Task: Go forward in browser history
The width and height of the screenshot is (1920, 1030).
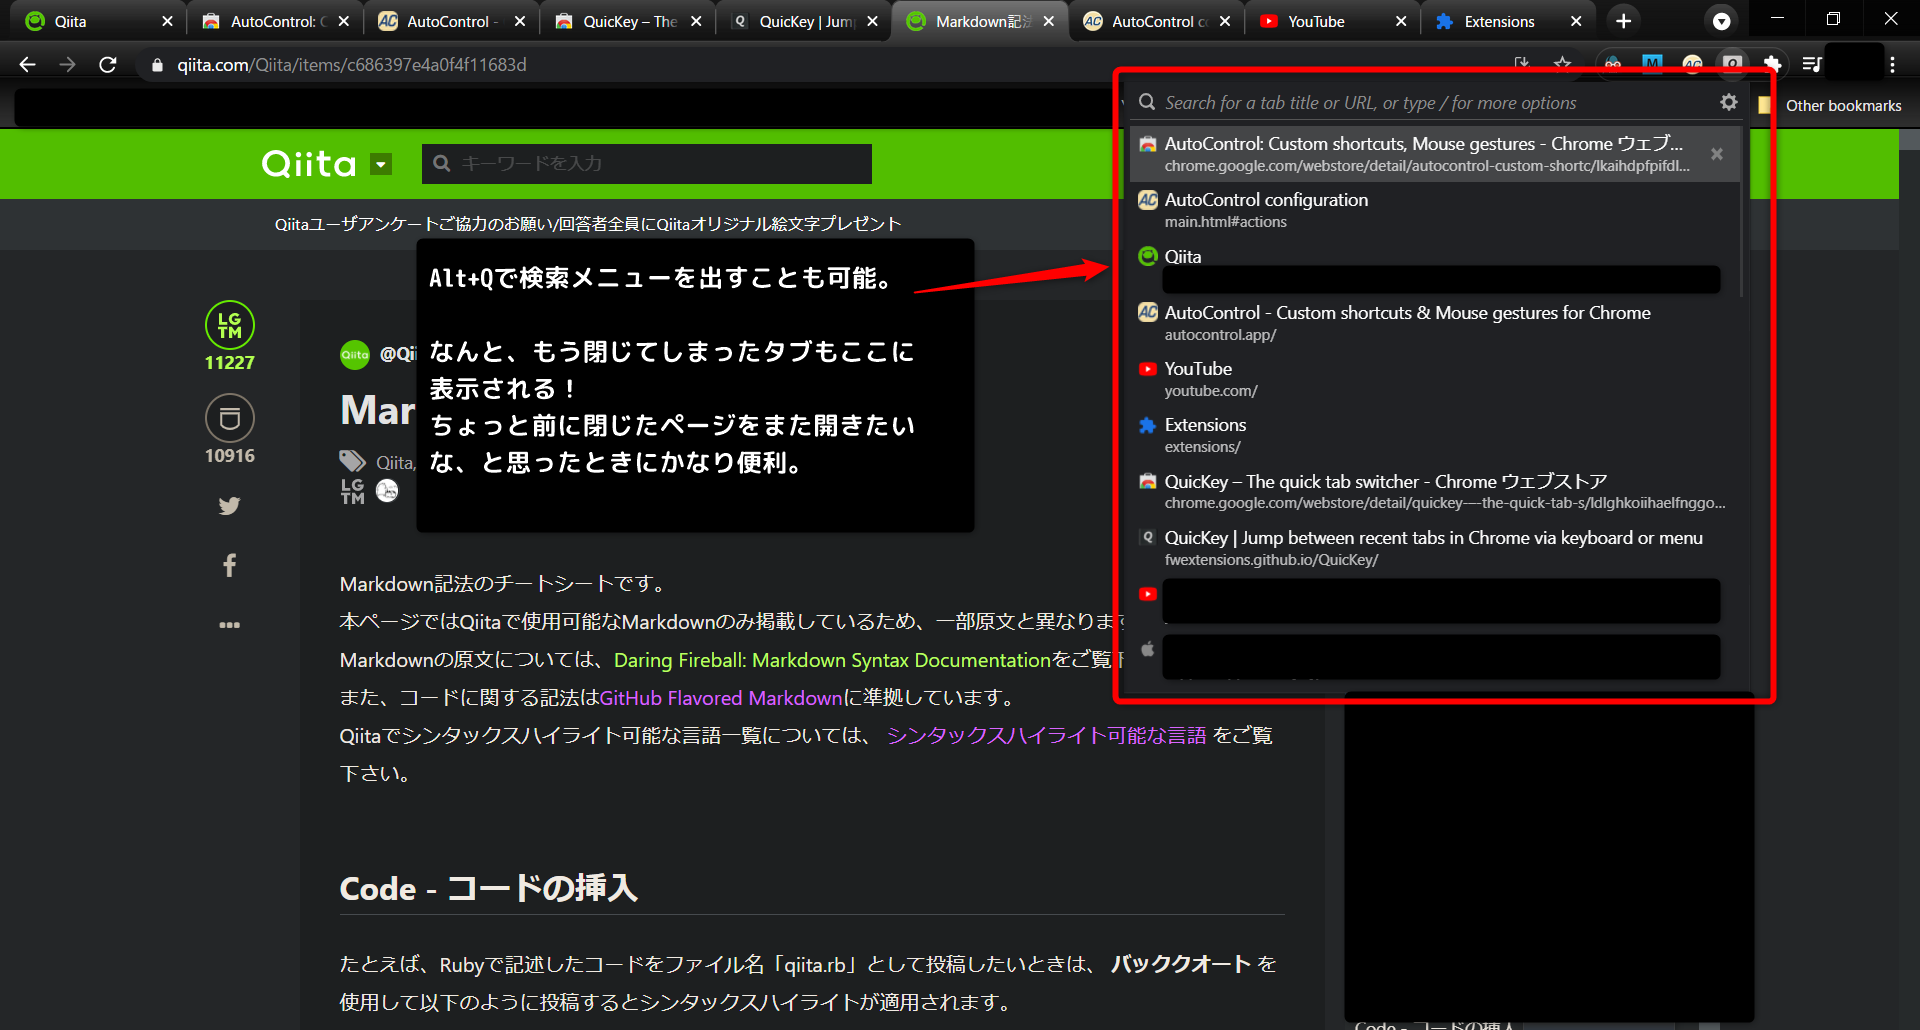Action: click(67, 64)
